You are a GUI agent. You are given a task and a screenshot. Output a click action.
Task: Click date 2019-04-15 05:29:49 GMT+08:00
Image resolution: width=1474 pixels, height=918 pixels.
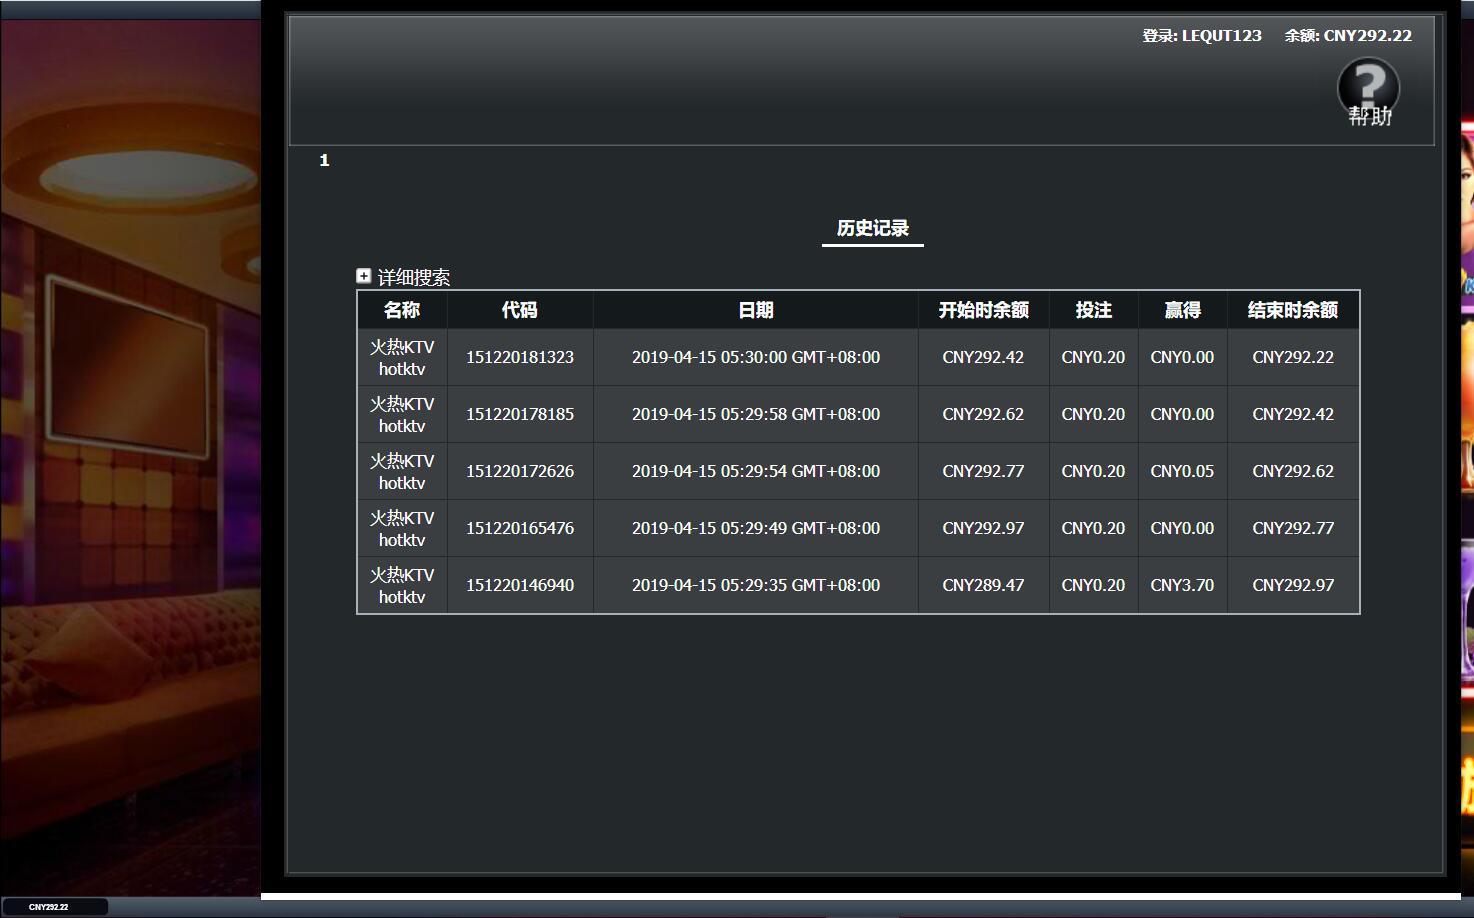click(756, 528)
